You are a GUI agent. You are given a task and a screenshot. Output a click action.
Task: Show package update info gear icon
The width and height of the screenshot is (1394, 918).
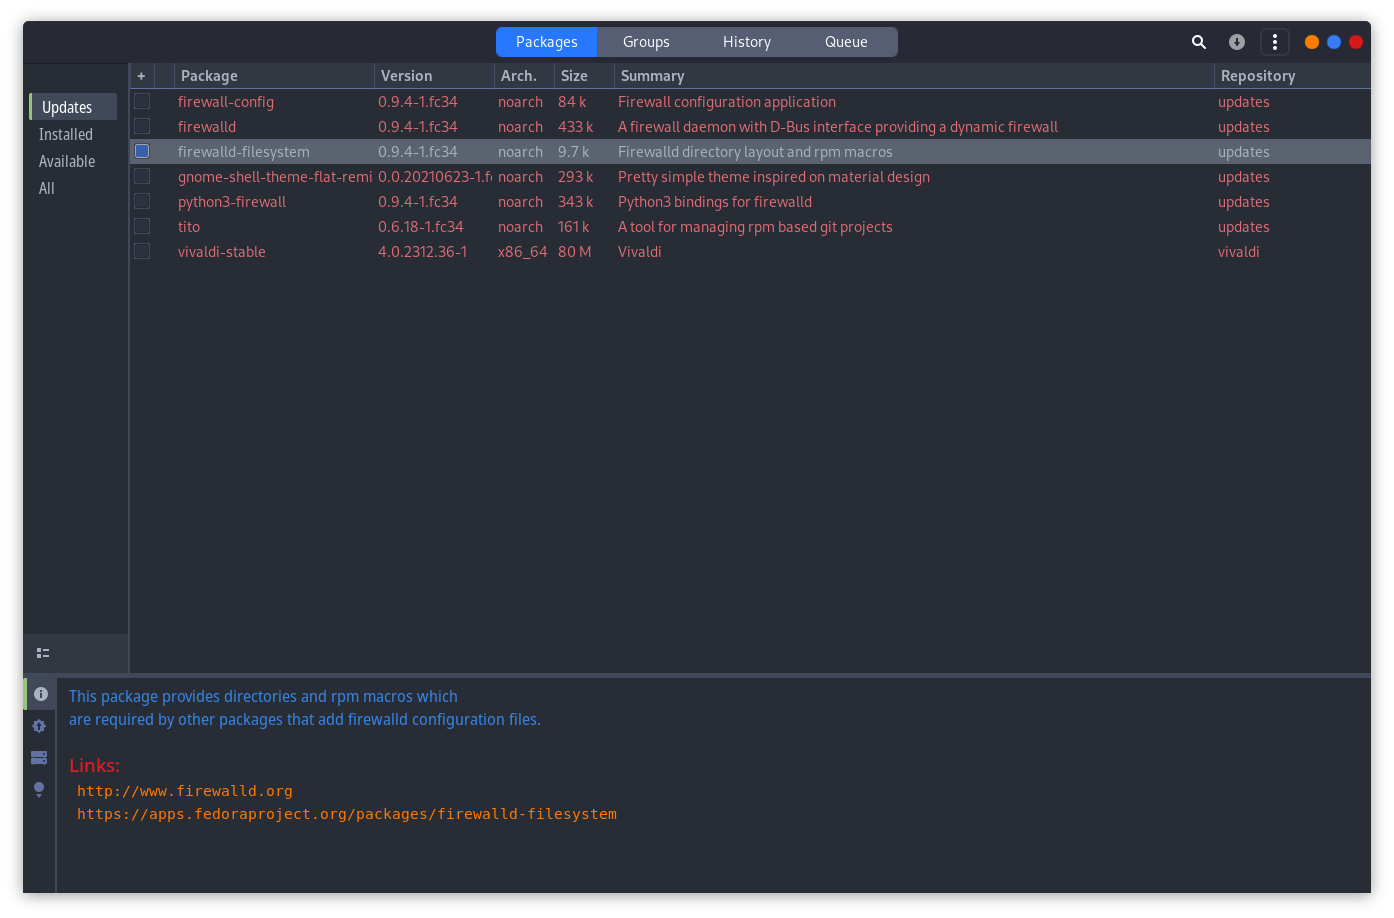[x=39, y=726]
